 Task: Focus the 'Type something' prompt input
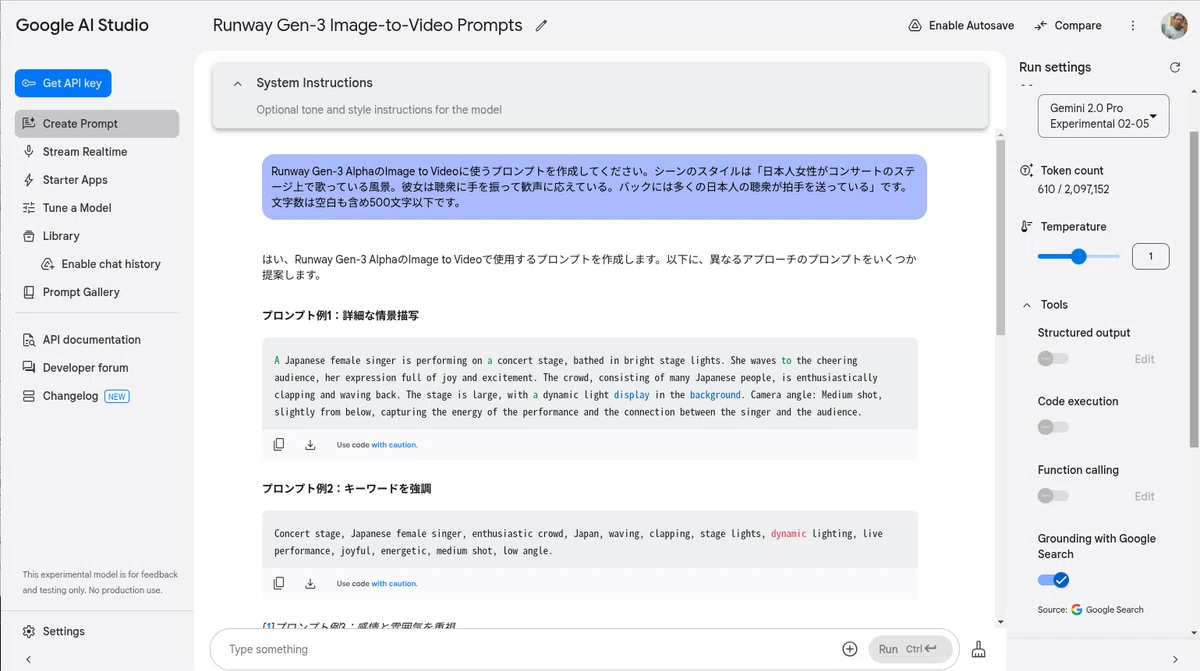(x=530, y=649)
